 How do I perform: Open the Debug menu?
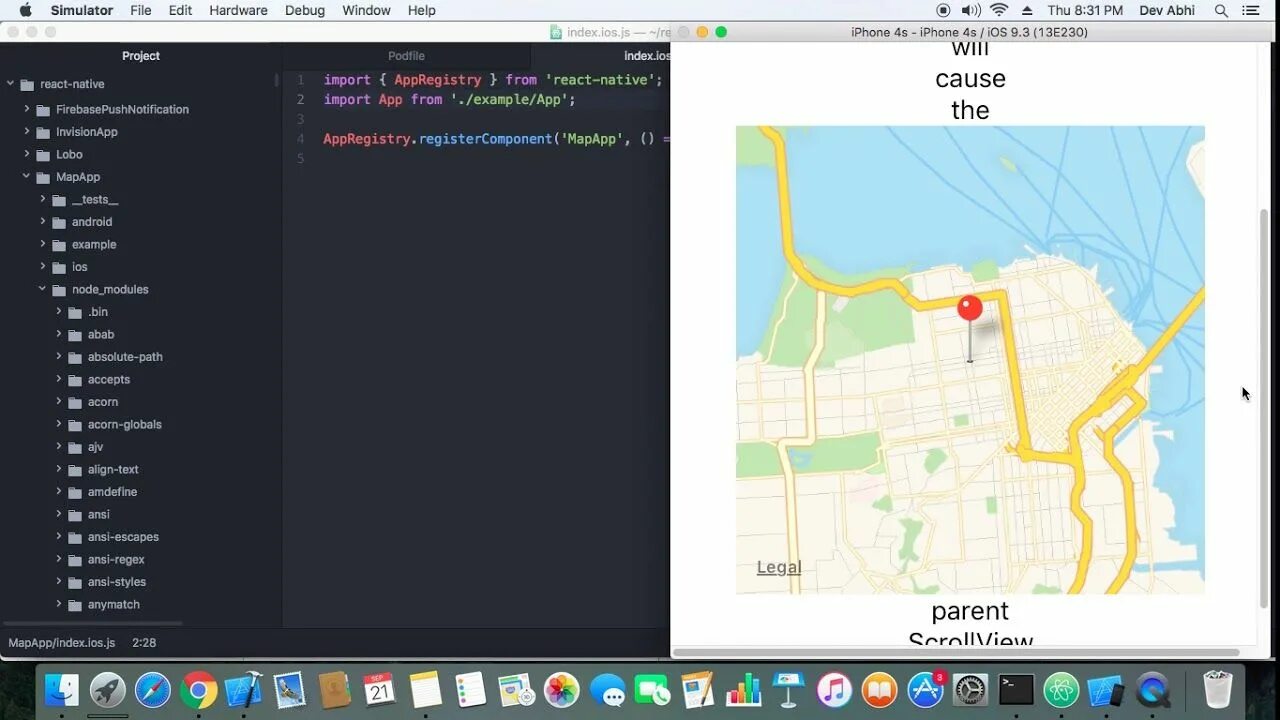tap(305, 10)
